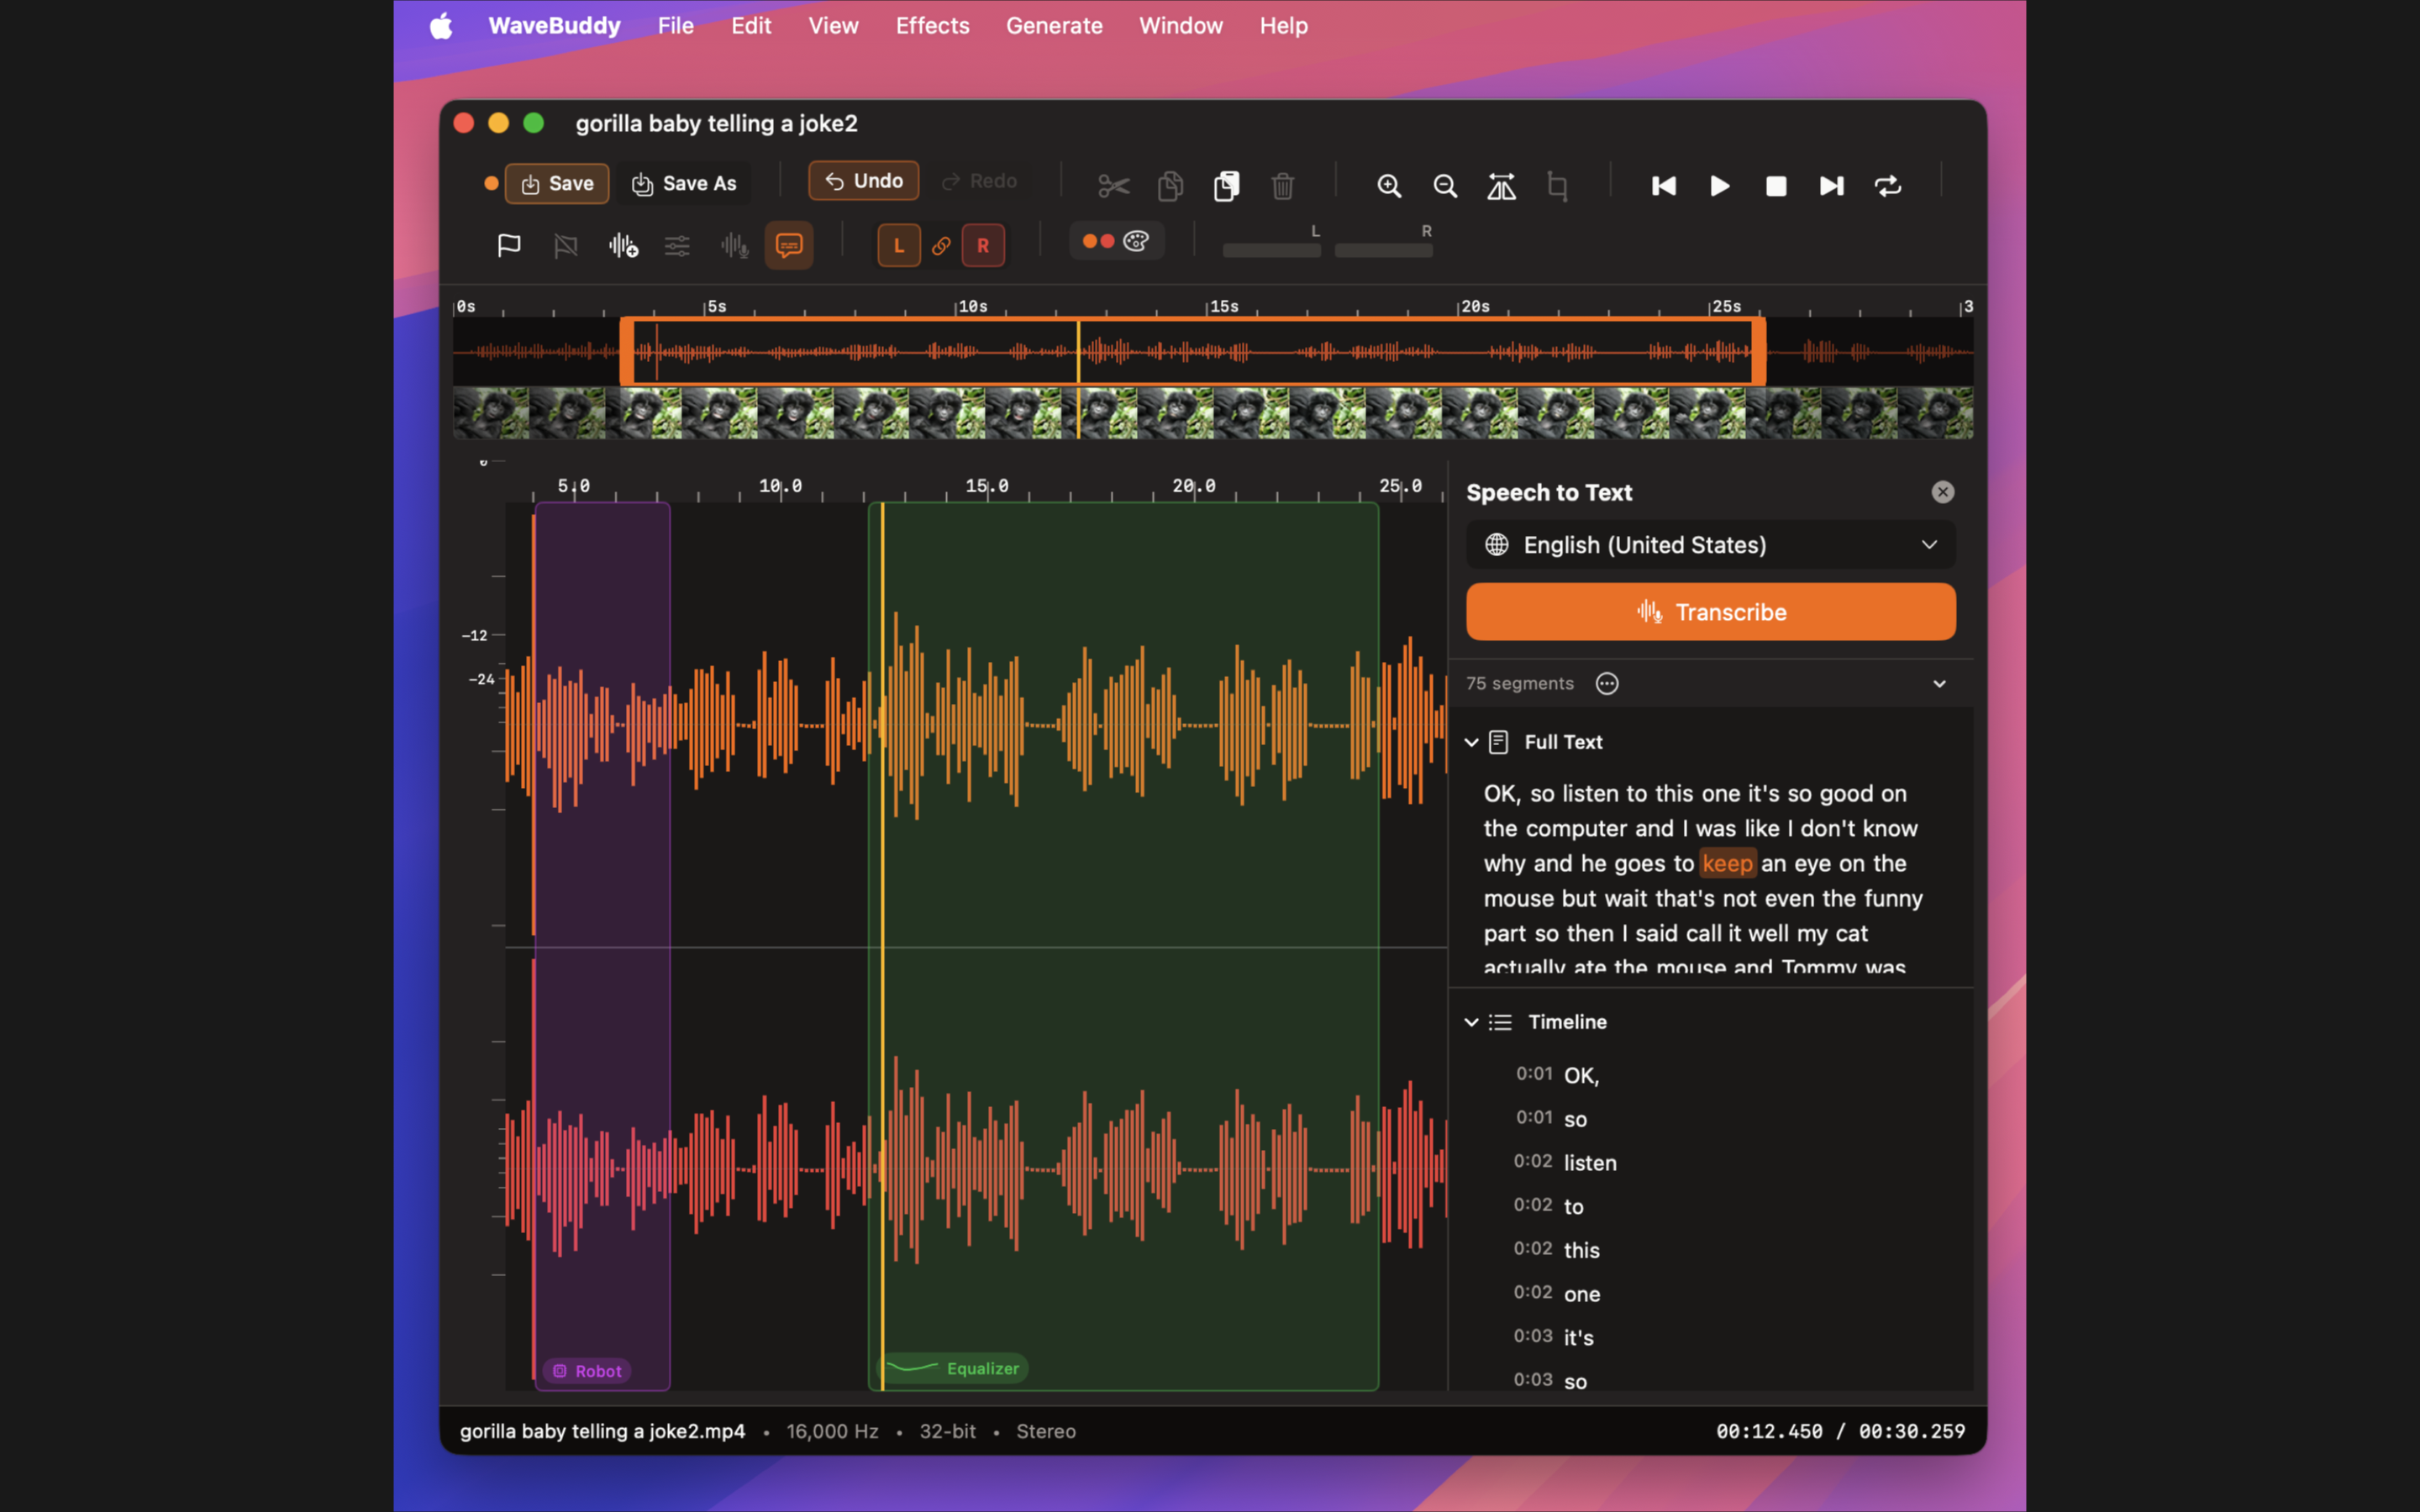Screen dimensions: 2420x1512
Task: Open the English (United States) language dropdown
Action: point(1710,545)
